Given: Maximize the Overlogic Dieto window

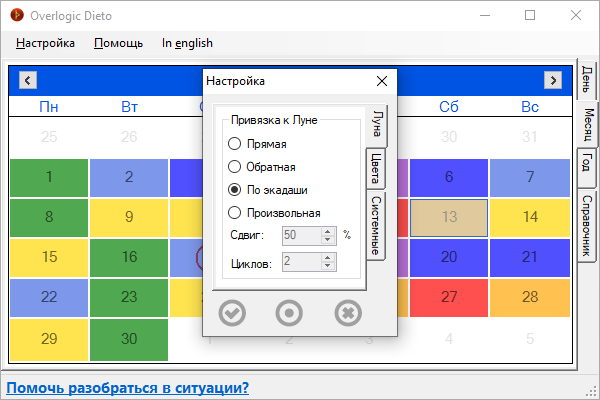Looking at the screenshot, I should [x=530, y=15].
